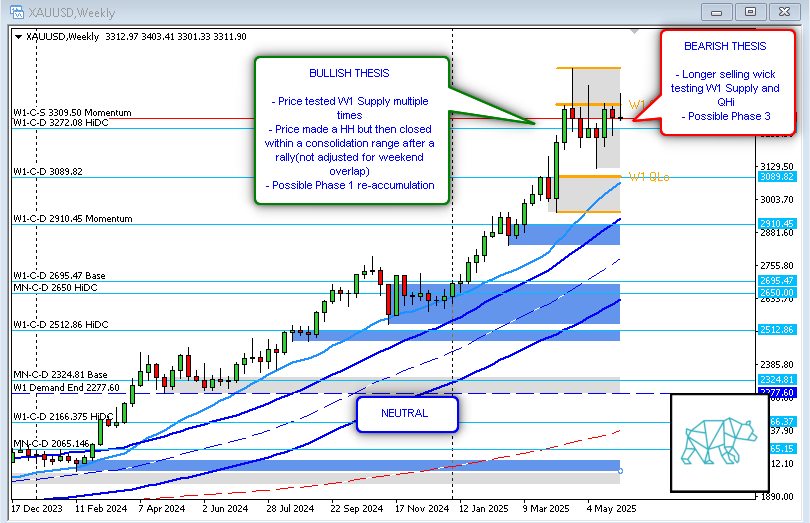This screenshot has height=523, width=810.
Task: Select the MN-C-D 2650 HiDC level label
Action: coord(62,287)
